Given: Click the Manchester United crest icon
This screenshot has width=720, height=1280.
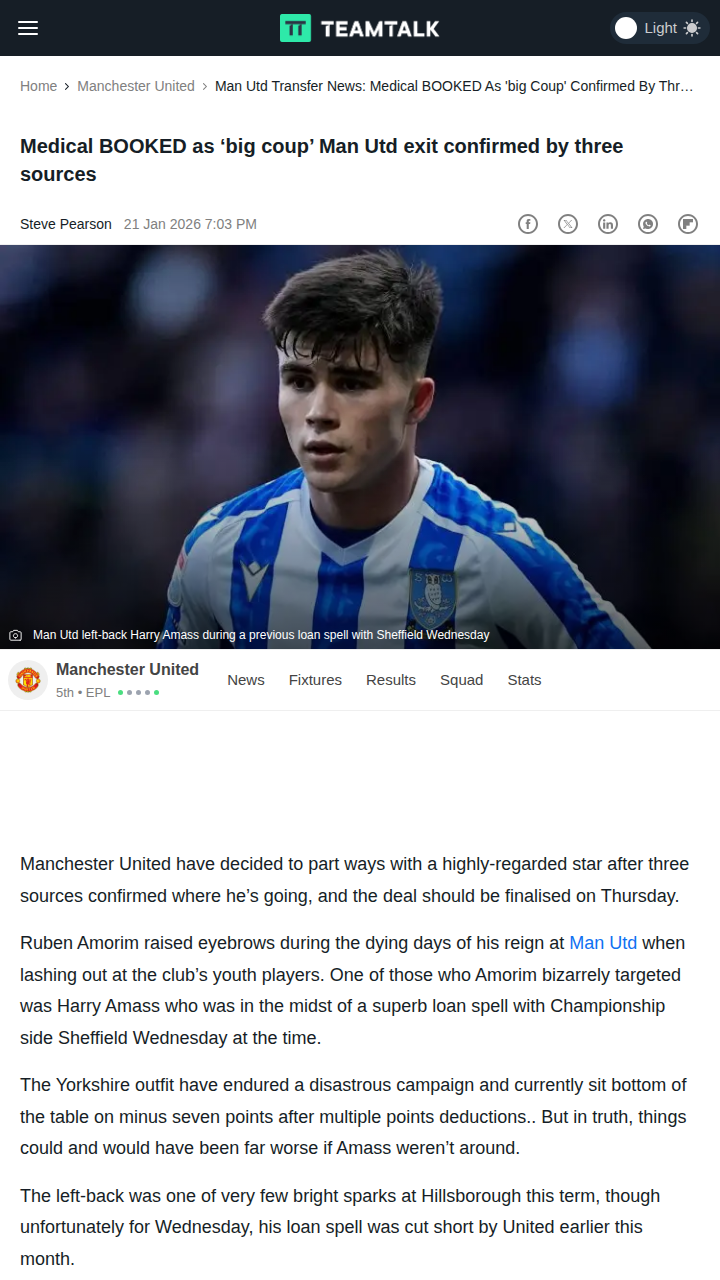Looking at the screenshot, I should pyautogui.click(x=28, y=680).
